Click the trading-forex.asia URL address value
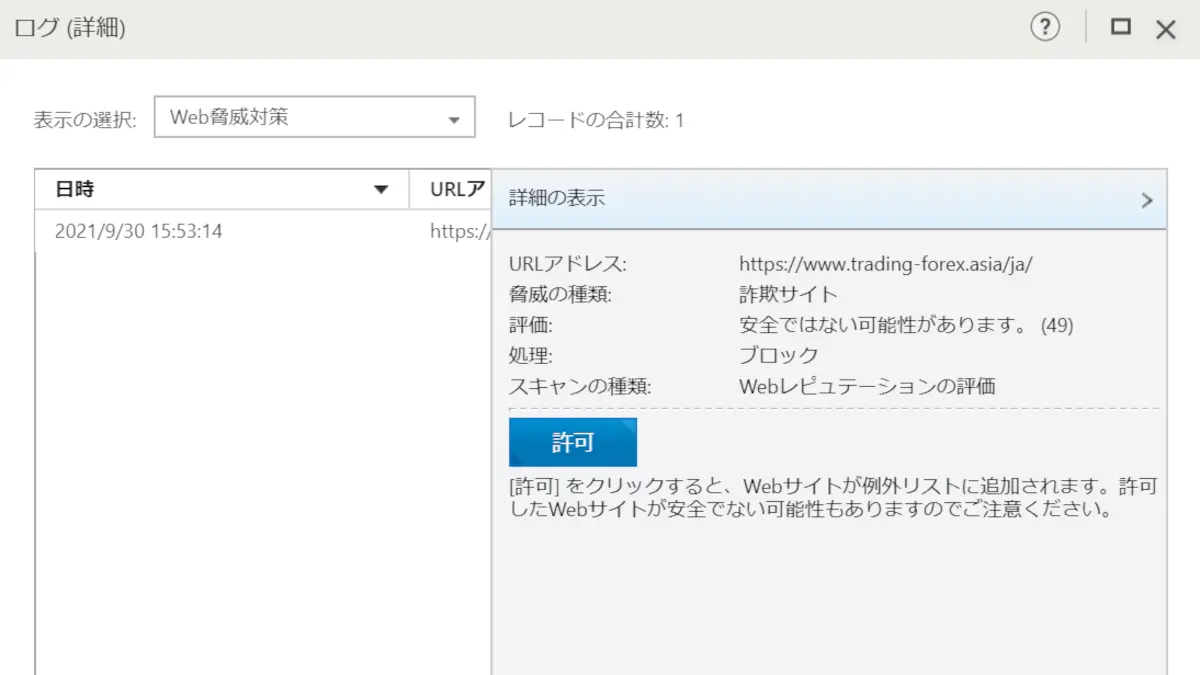 point(885,265)
